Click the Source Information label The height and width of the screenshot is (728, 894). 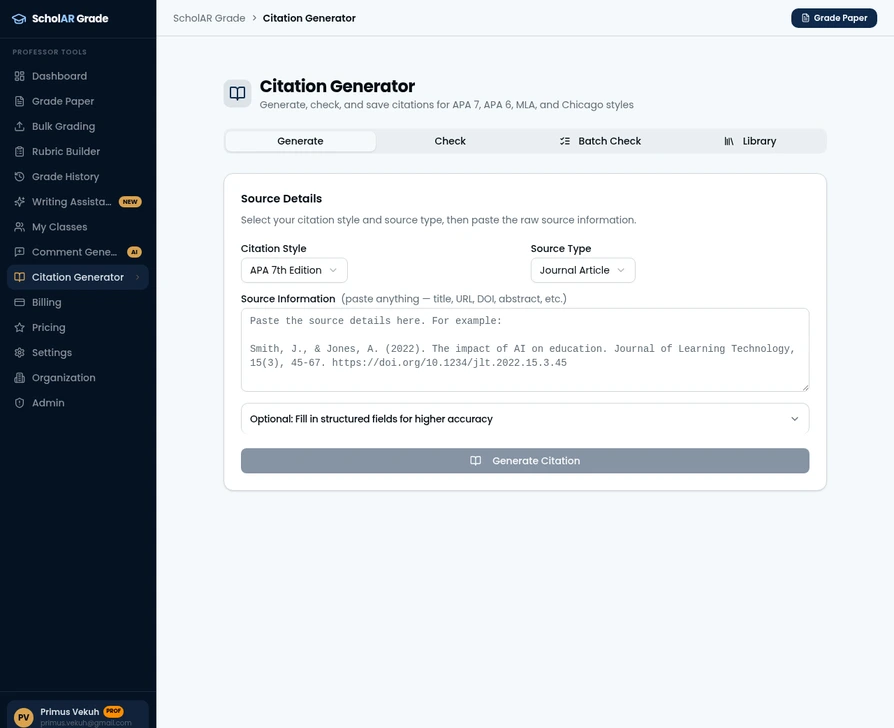288,299
